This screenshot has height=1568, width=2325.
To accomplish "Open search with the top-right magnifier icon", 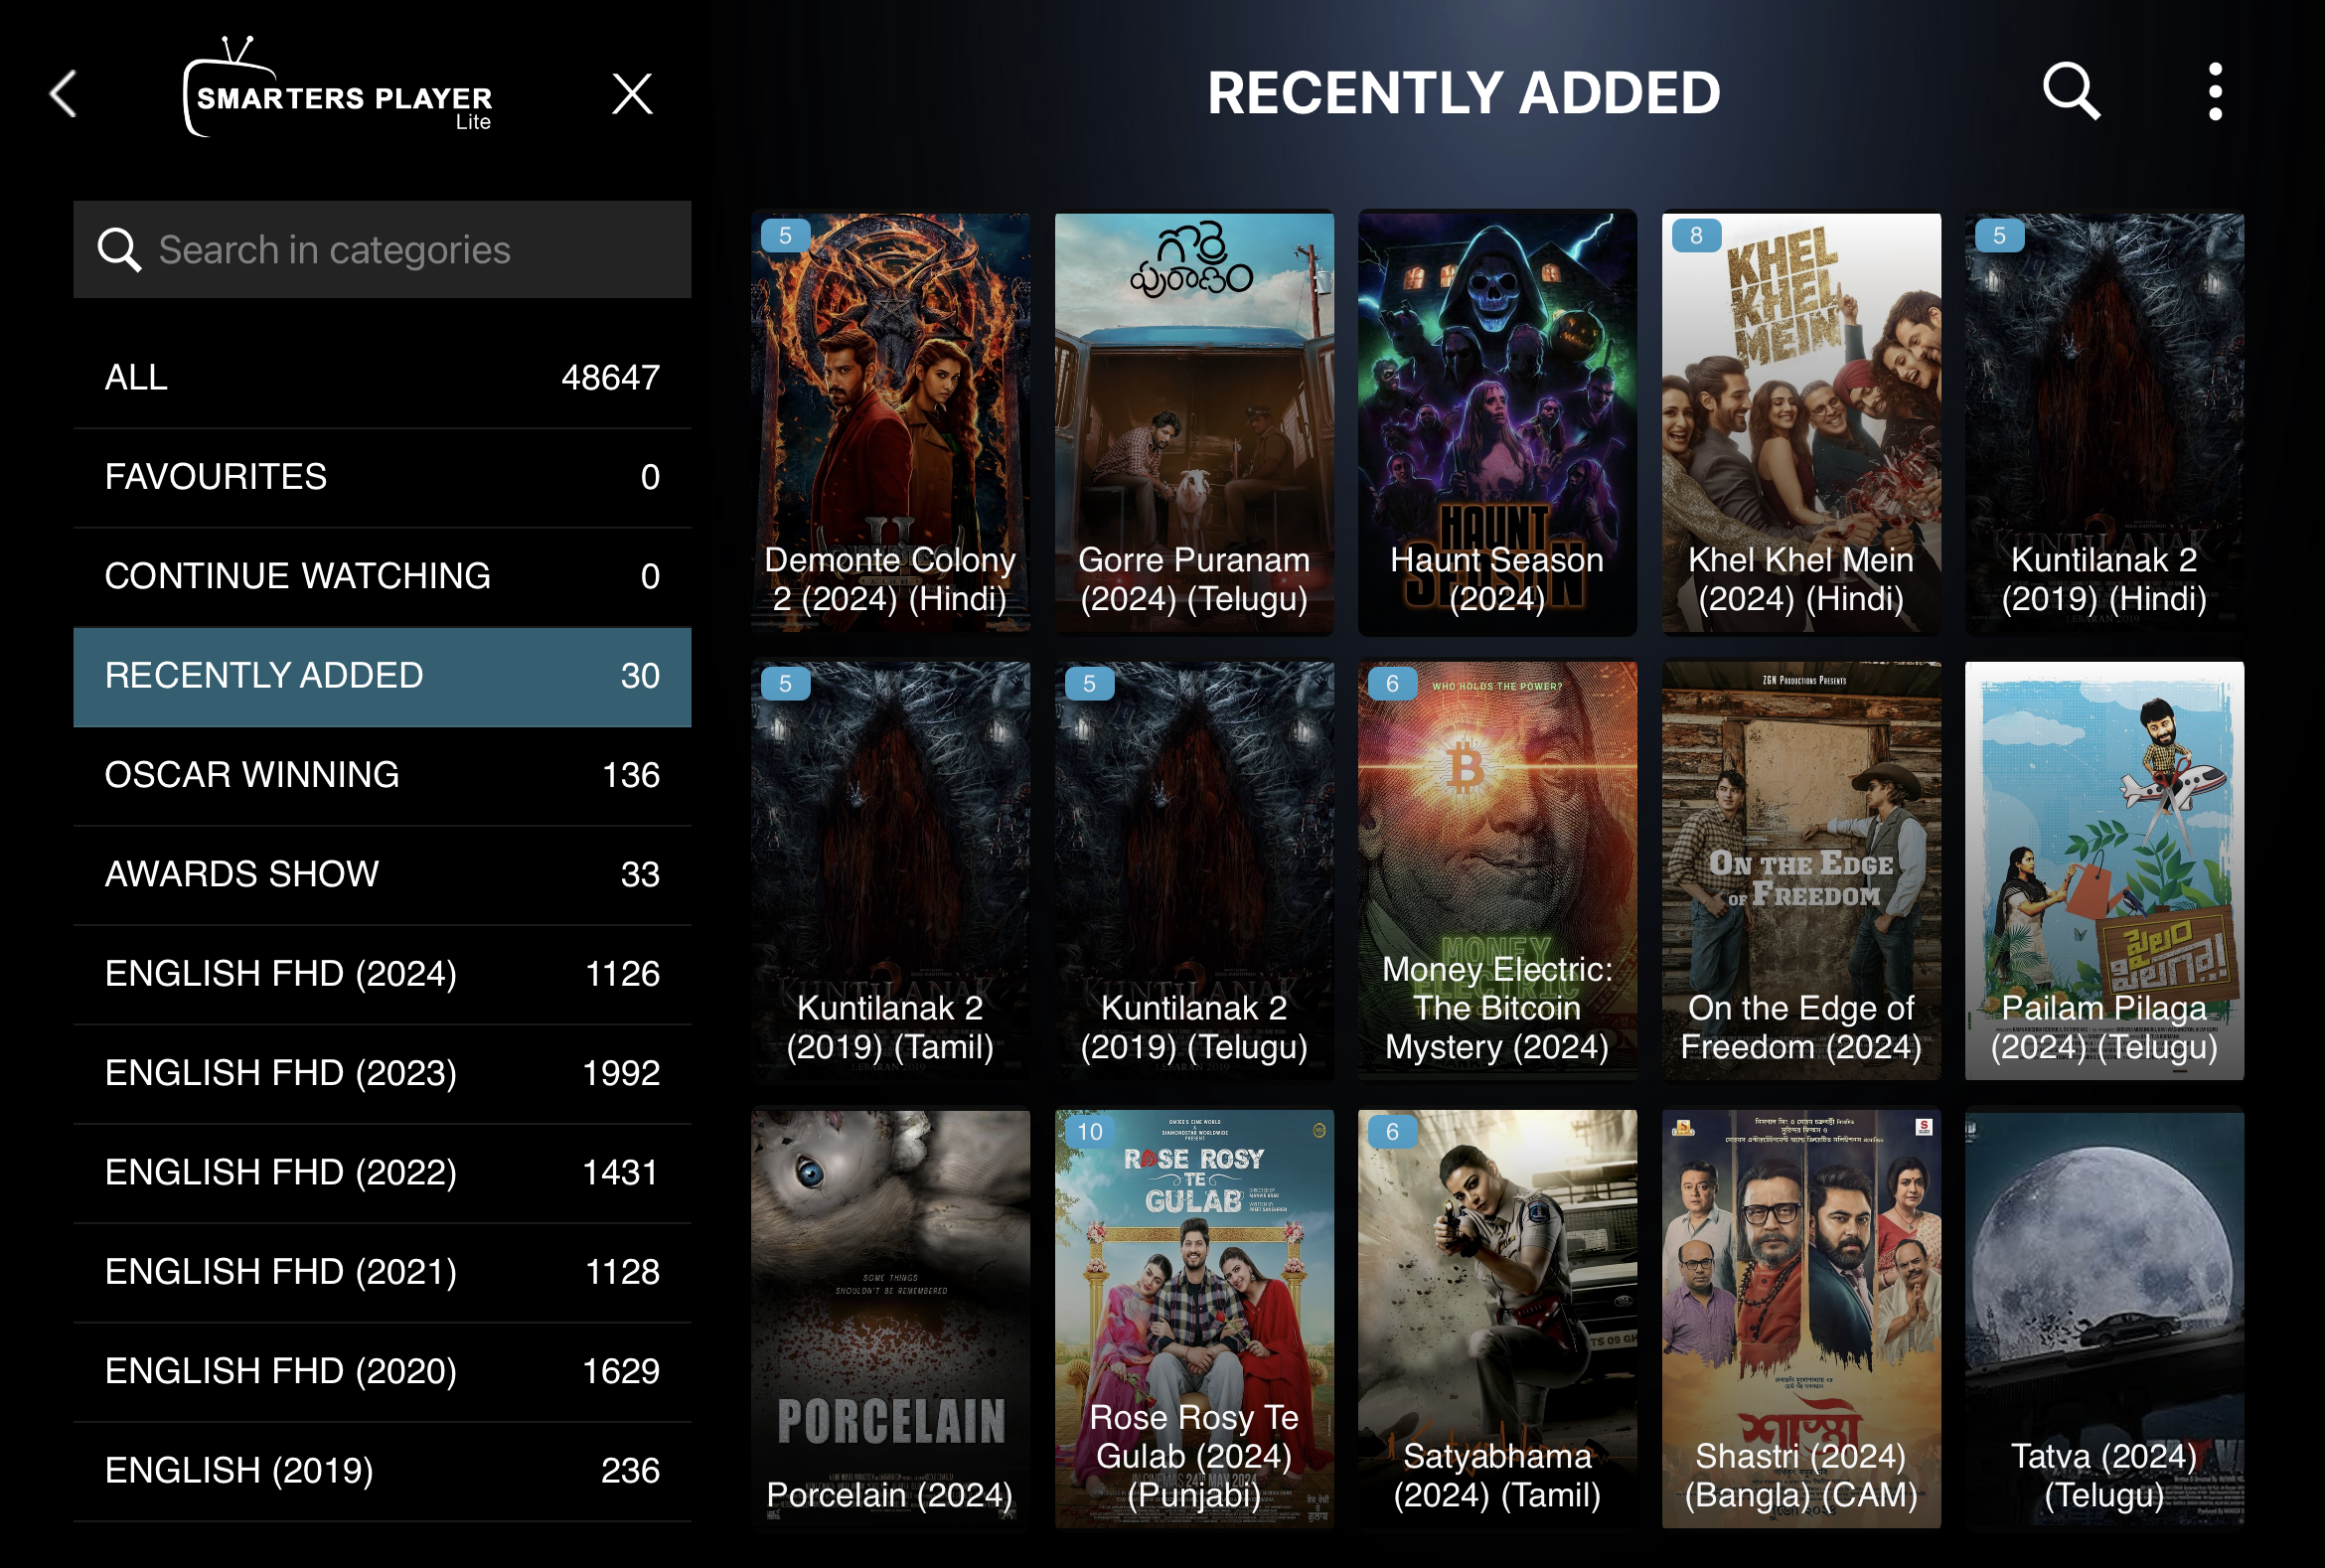I will pyautogui.click(x=2071, y=92).
